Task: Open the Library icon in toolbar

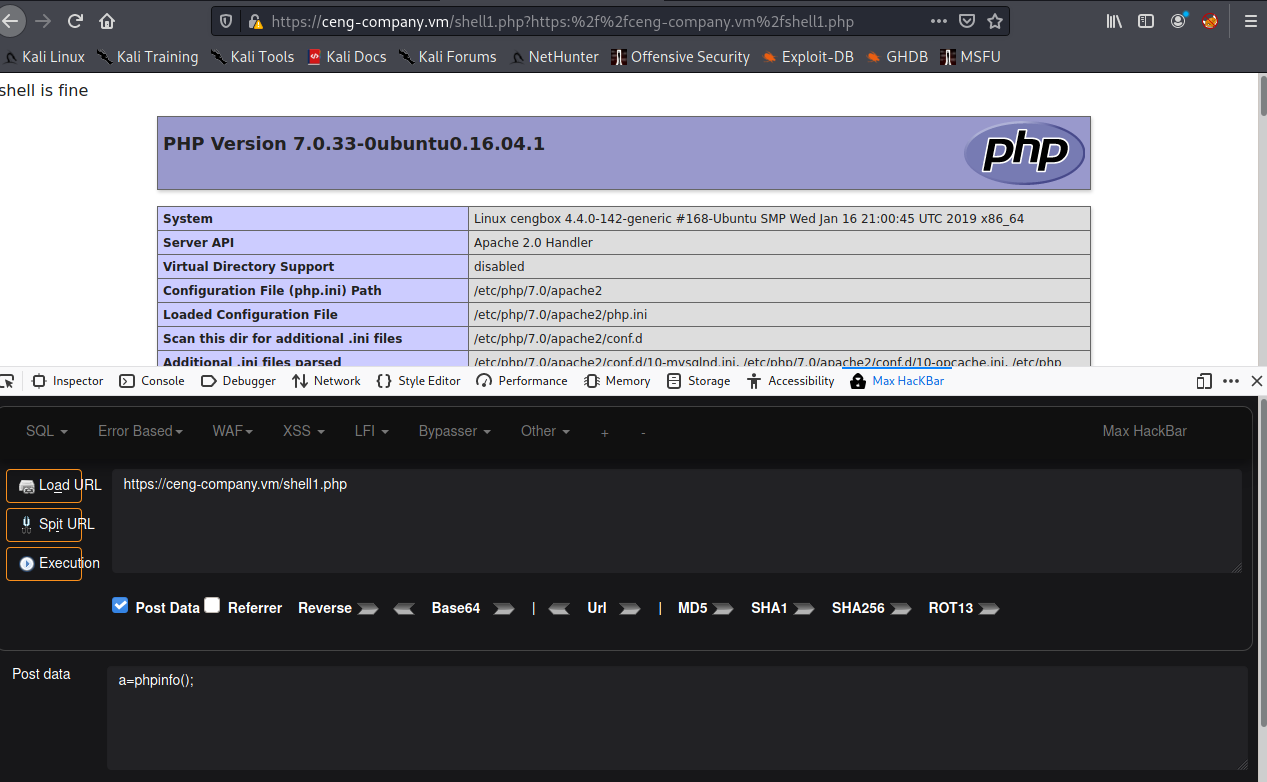Action: tap(1114, 20)
